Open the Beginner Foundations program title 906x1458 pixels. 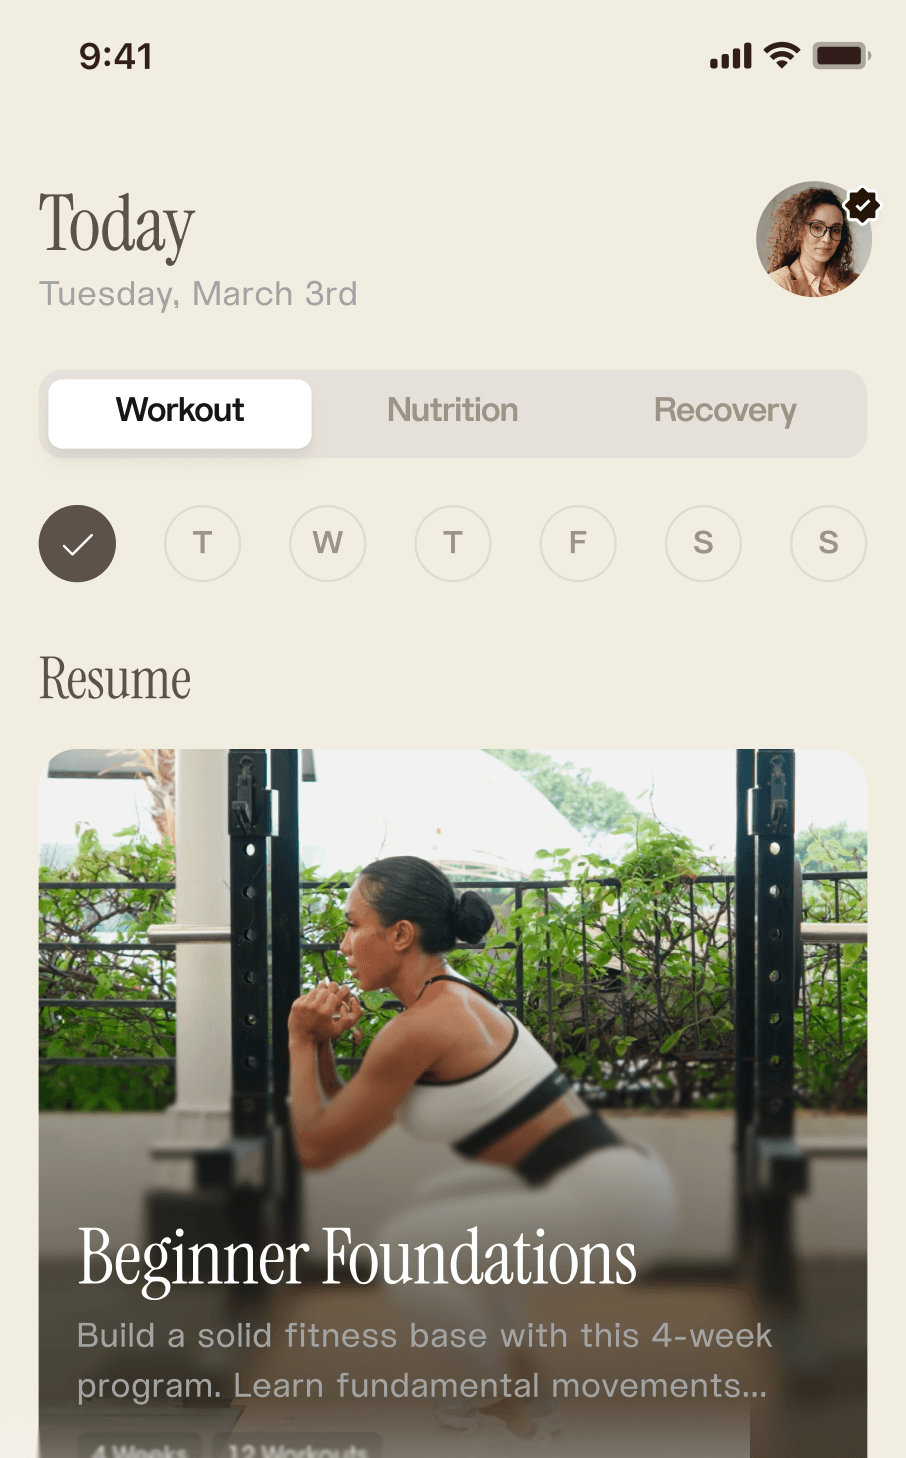point(357,1259)
